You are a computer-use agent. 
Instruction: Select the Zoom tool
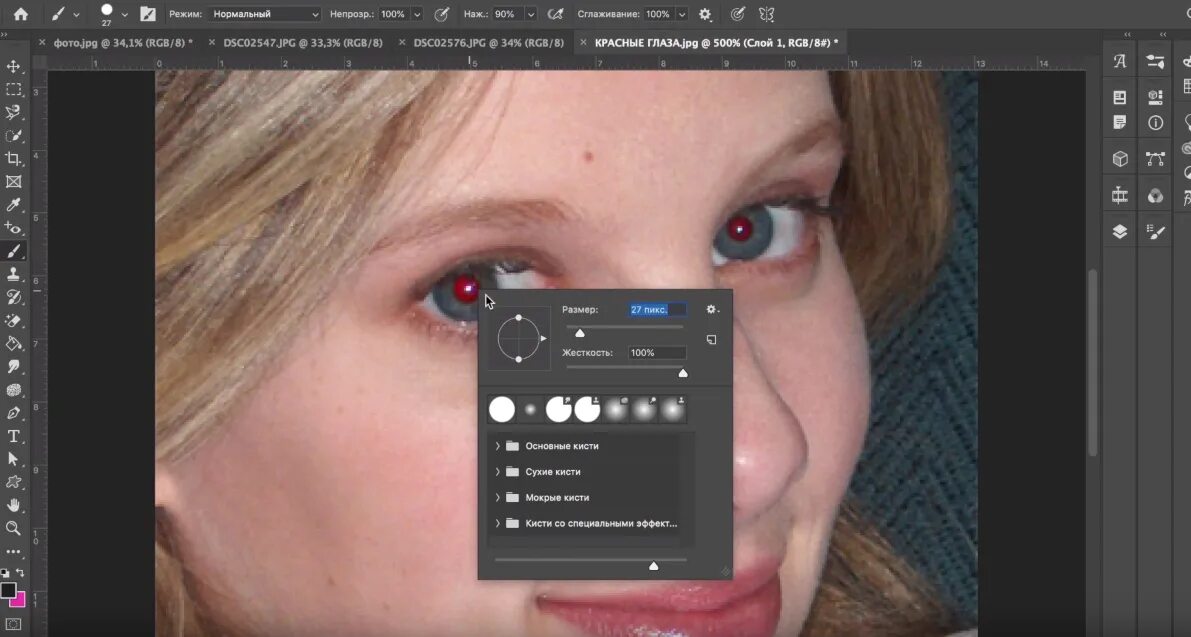tap(14, 528)
